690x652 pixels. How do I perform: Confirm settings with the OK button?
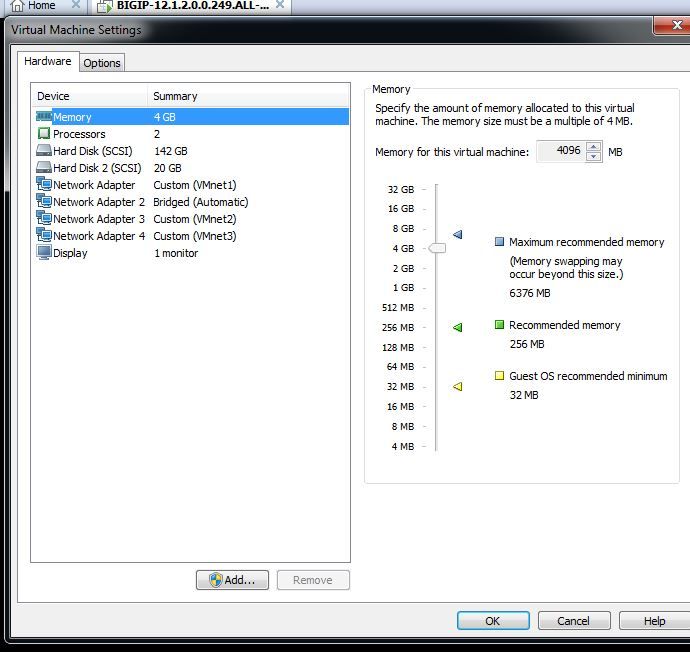[493, 620]
